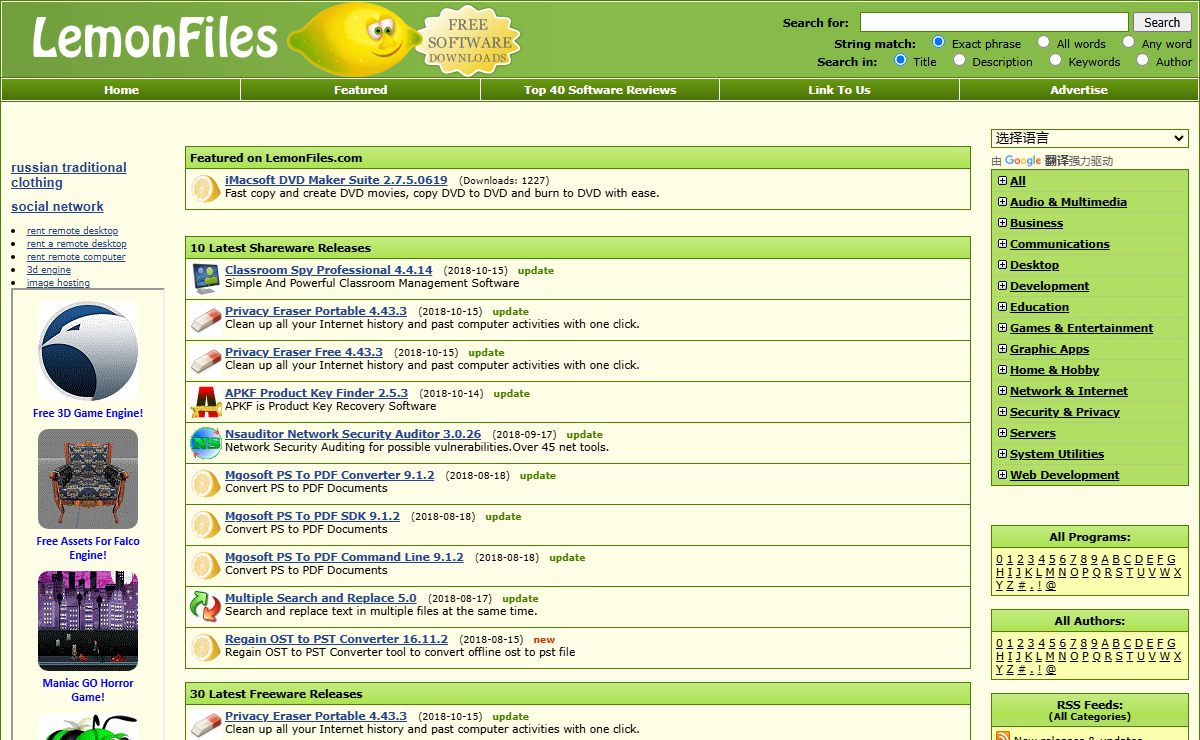Expand the Audio & Multimedia category plus box
The height and width of the screenshot is (740, 1200).
(1002, 202)
